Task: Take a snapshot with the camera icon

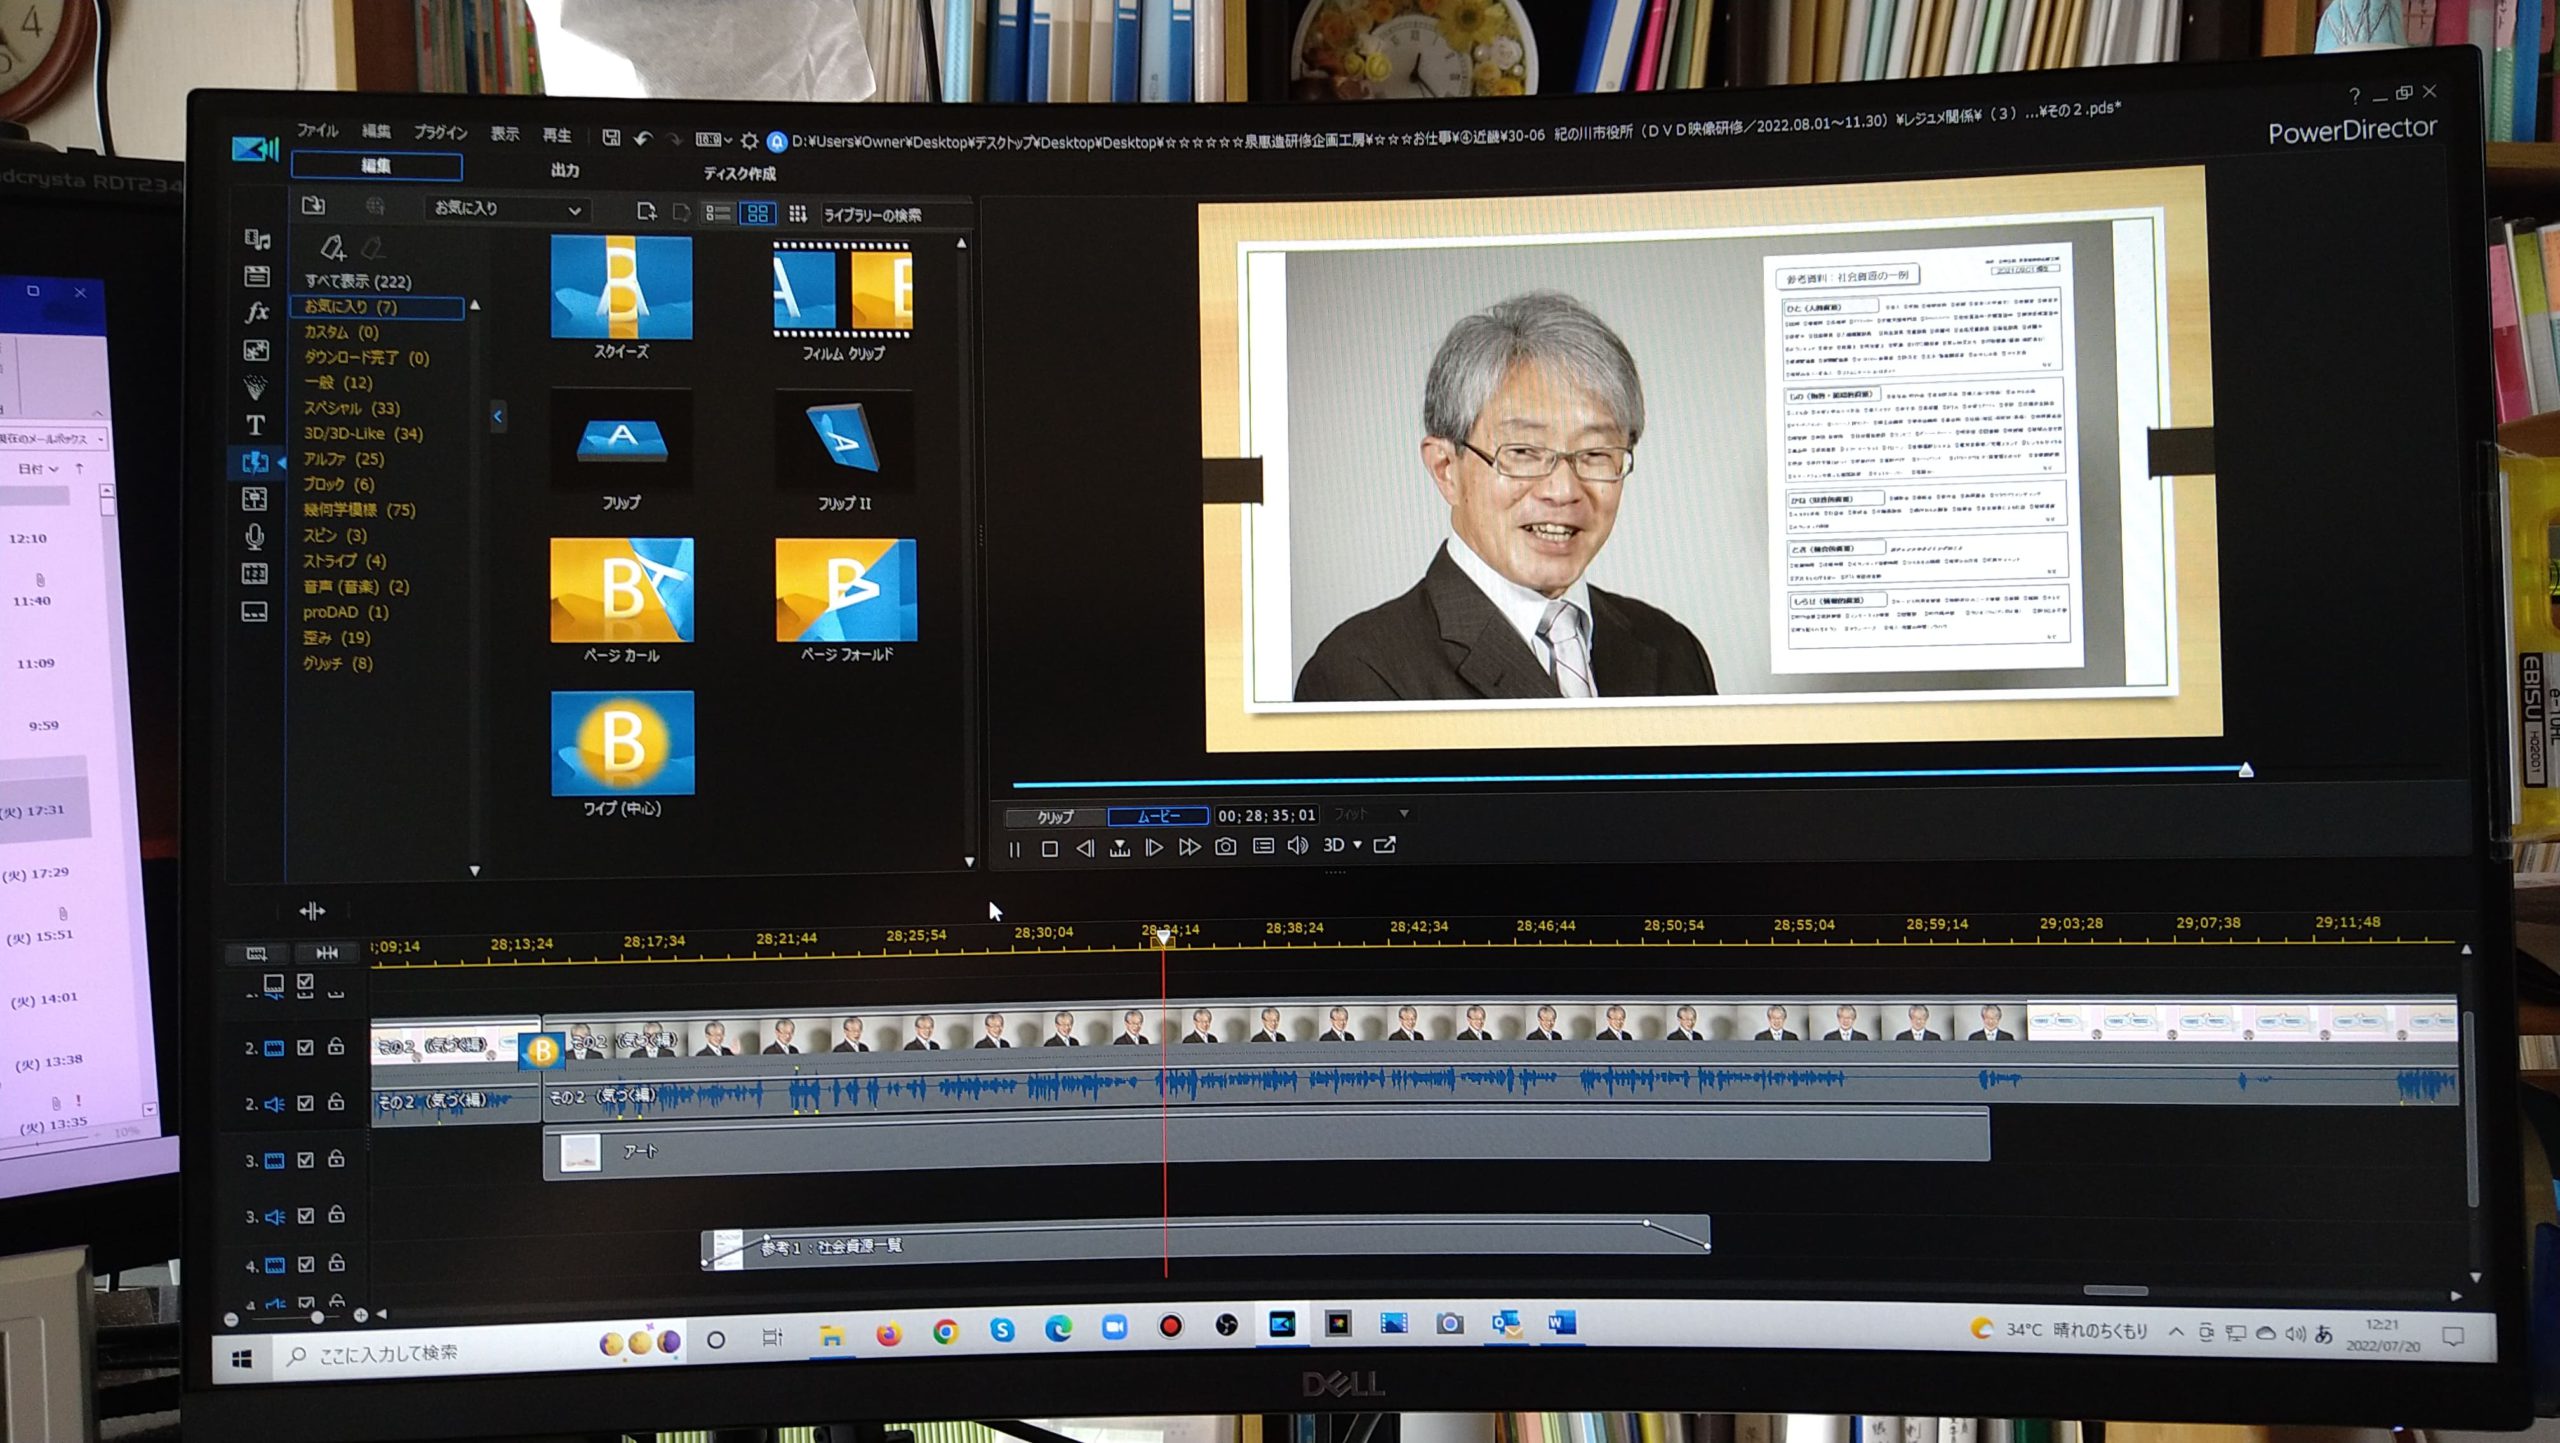Action: point(1225,847)
